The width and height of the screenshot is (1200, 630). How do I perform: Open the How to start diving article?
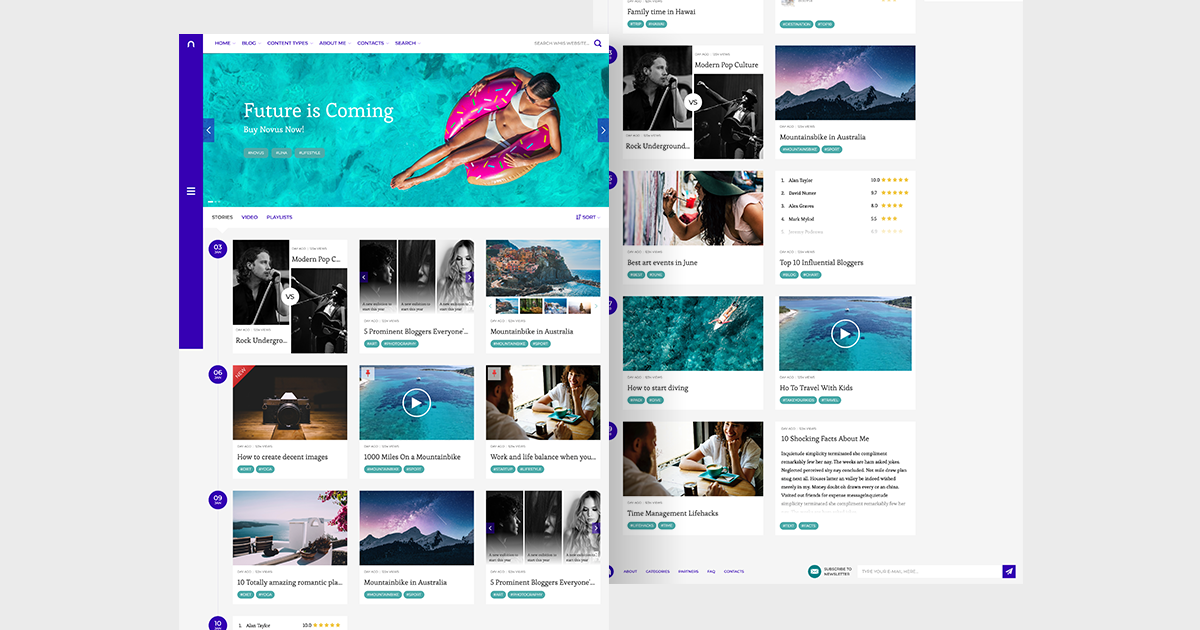[x=658, y=388]
